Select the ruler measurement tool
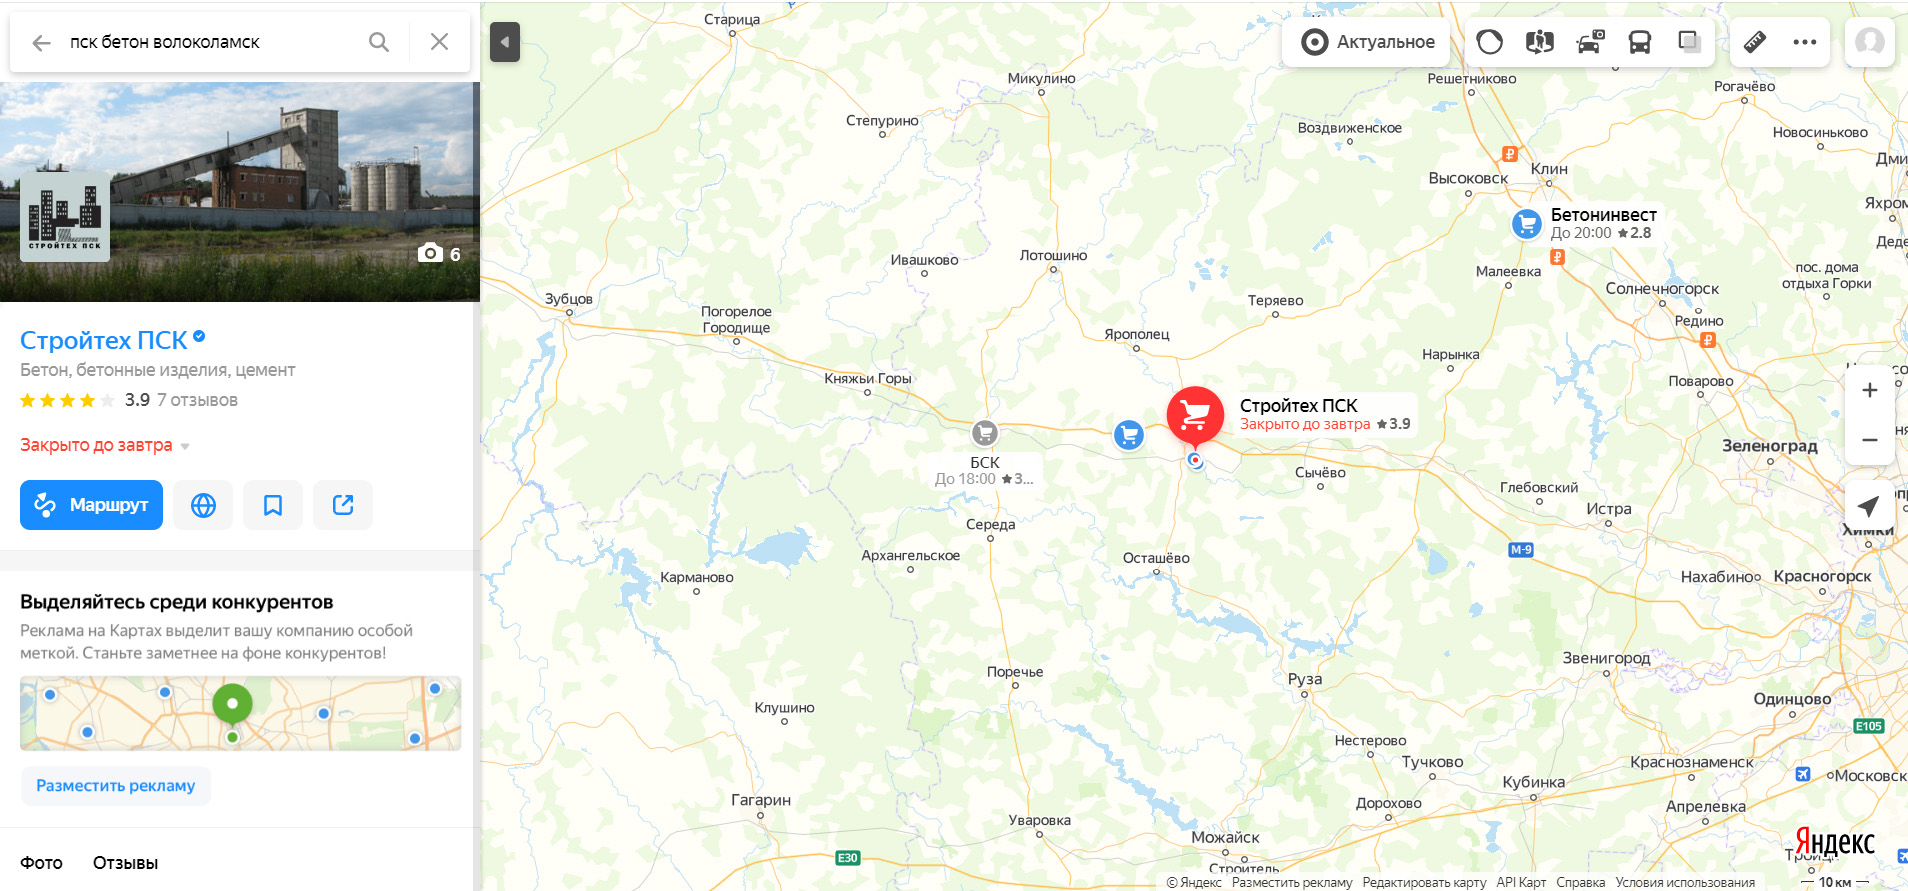The width and height of the screenshot is (1908, 891). click(1755, 42)
